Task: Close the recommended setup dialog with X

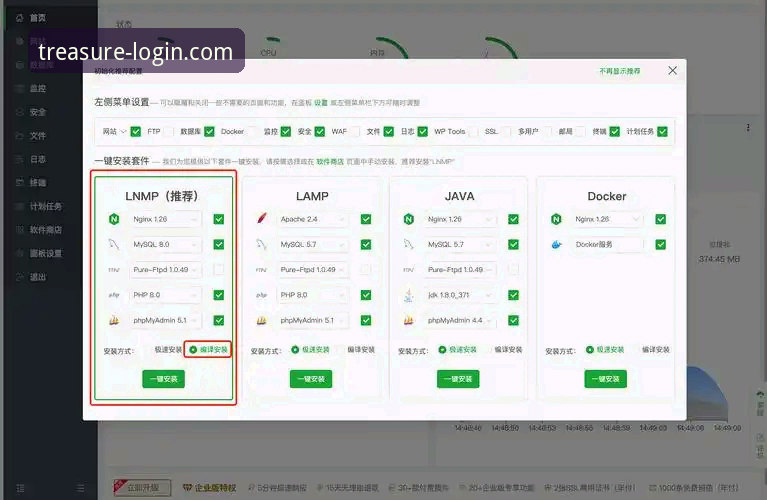Action: click(673, 70)
